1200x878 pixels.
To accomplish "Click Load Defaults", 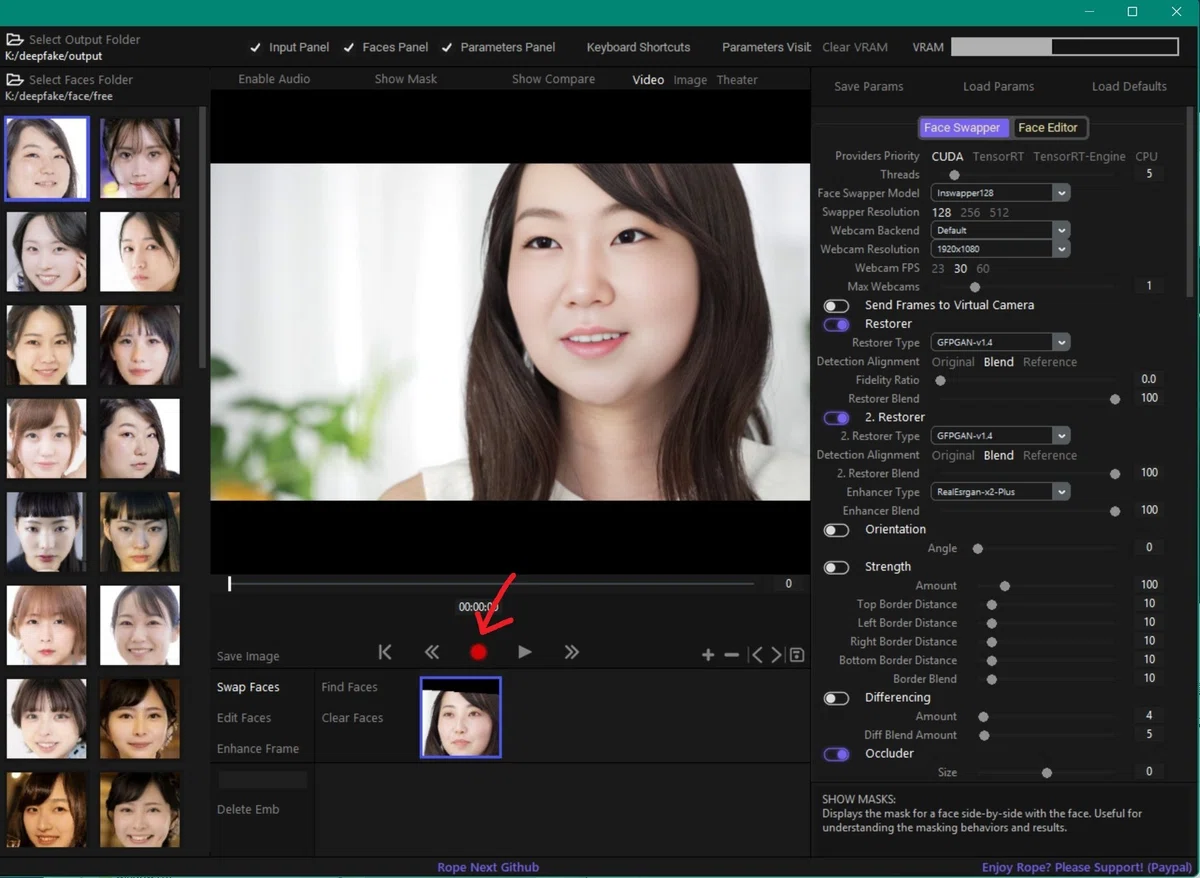I will point(1129,86).
